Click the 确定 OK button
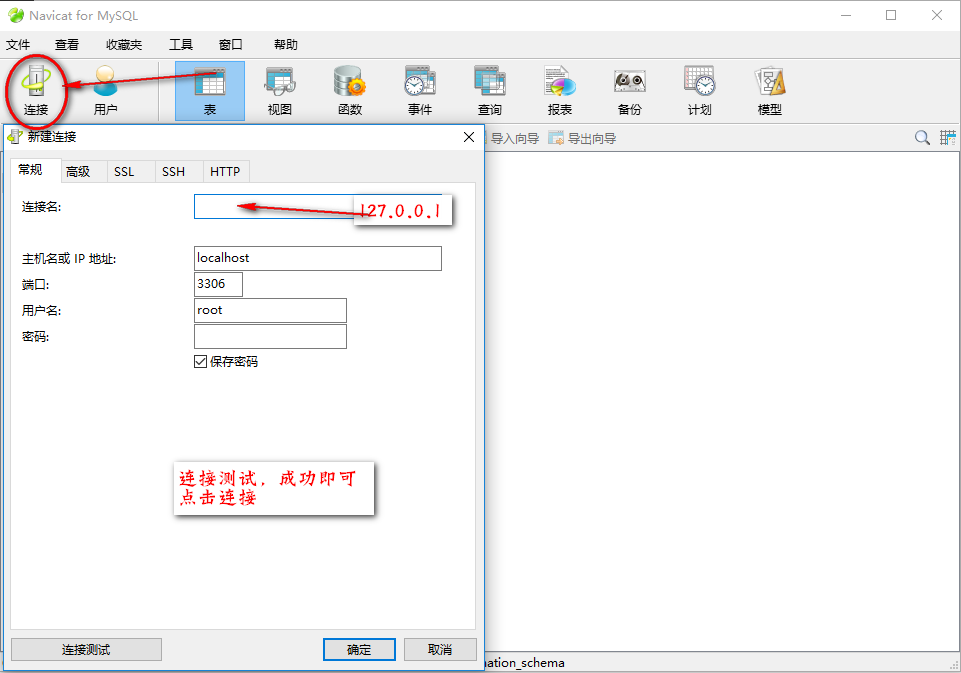The image size is (961, 673). [x=359, y=650]
